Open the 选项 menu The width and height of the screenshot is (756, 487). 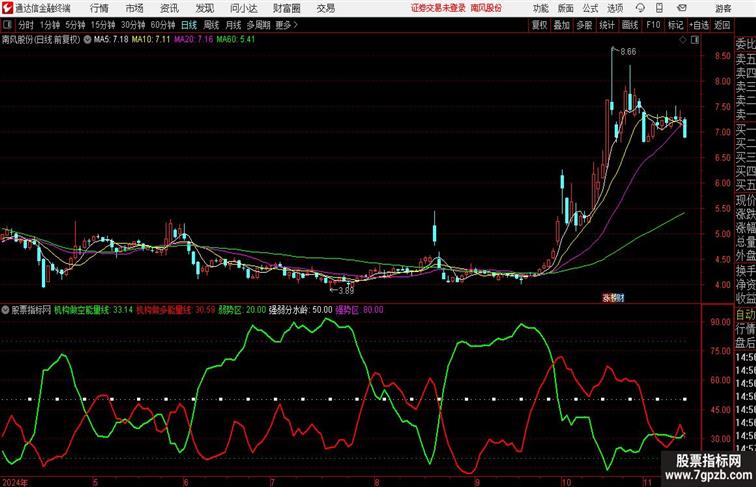(x=615, y=8)
